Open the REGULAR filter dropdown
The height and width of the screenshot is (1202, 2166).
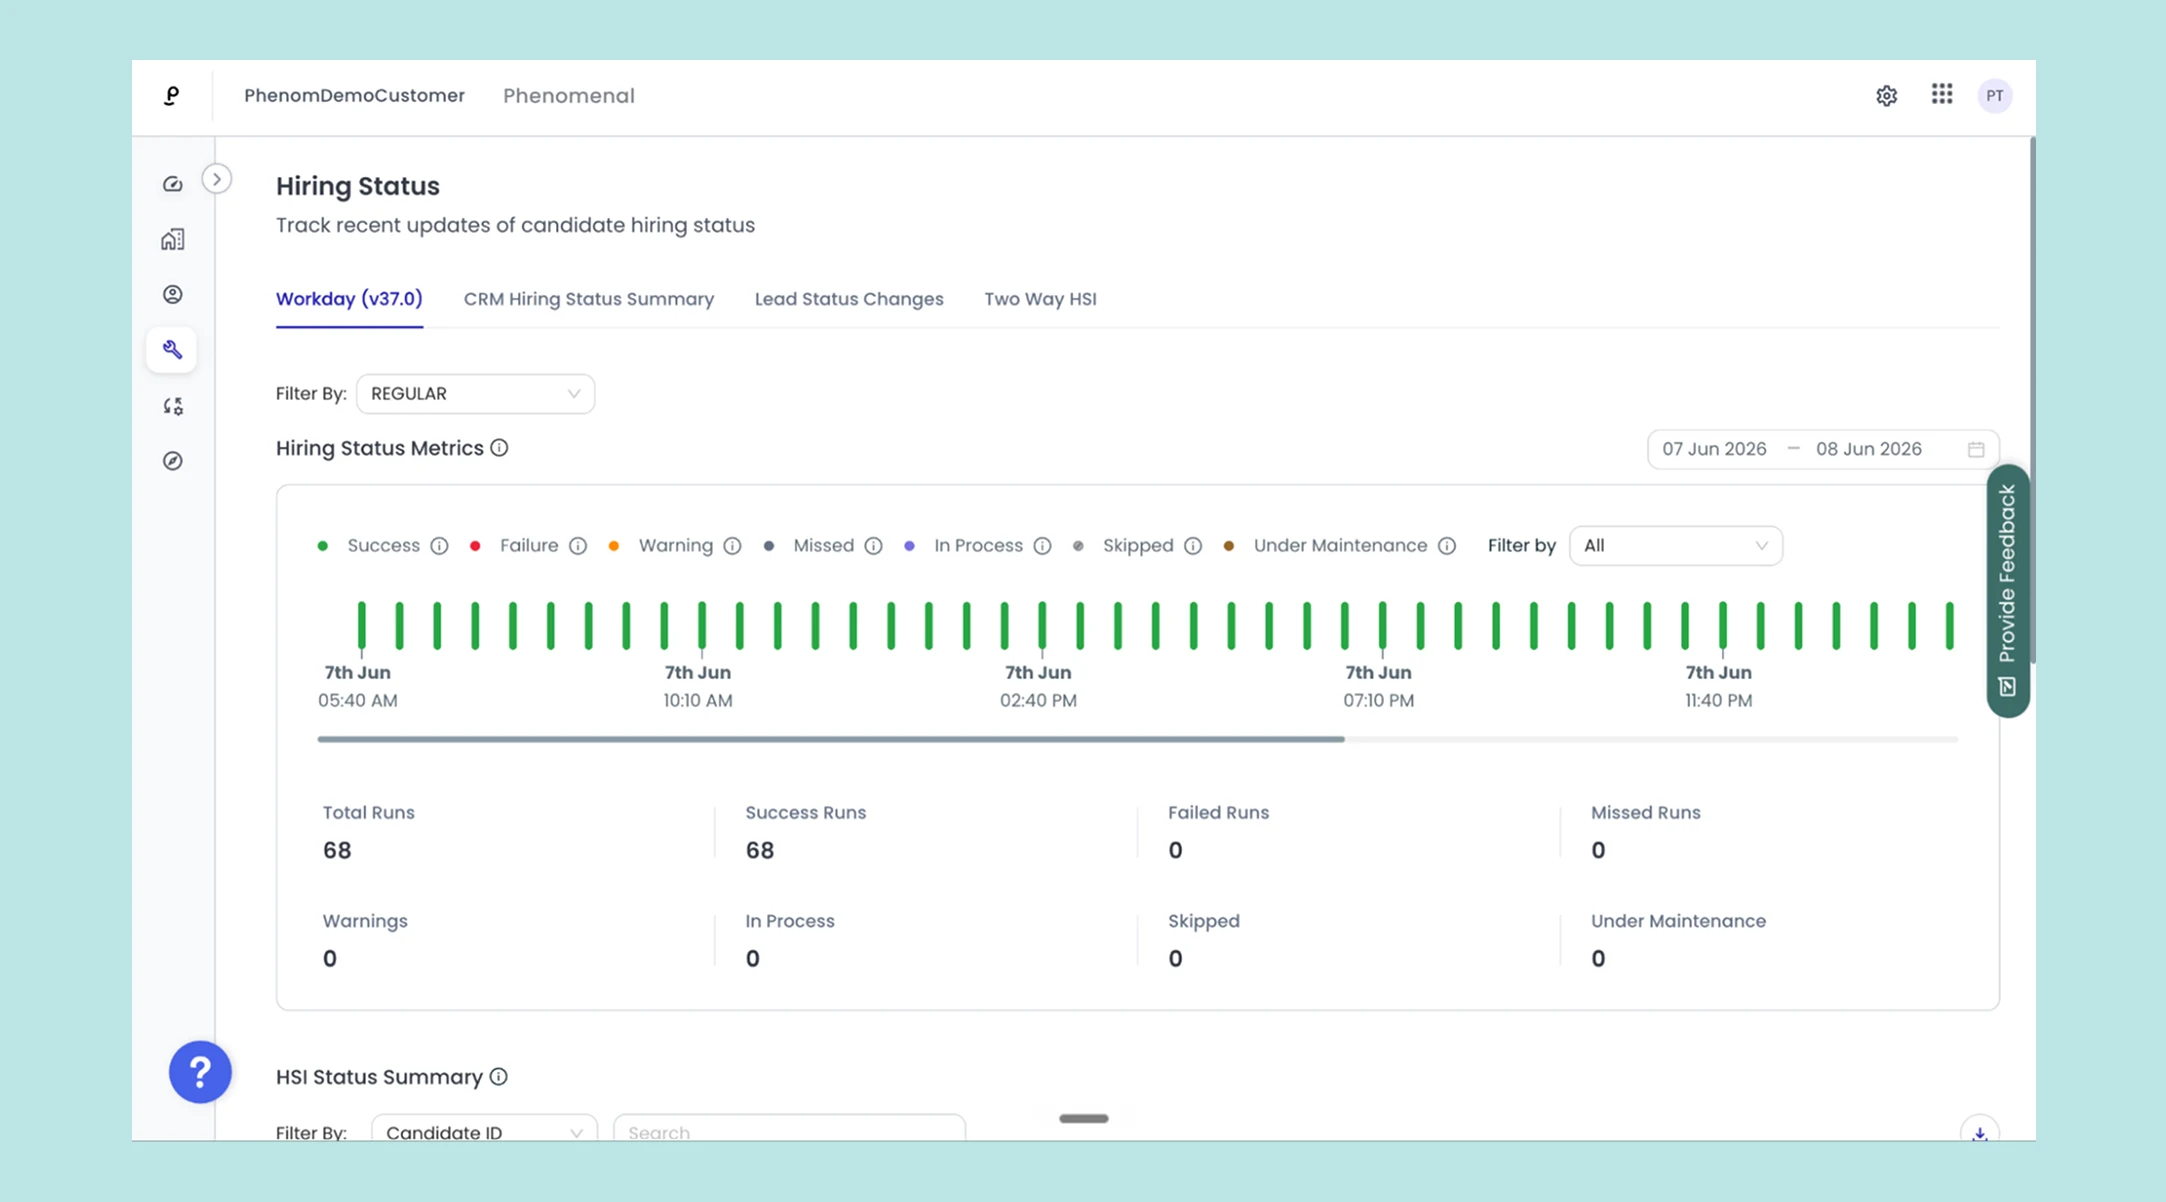475,394
